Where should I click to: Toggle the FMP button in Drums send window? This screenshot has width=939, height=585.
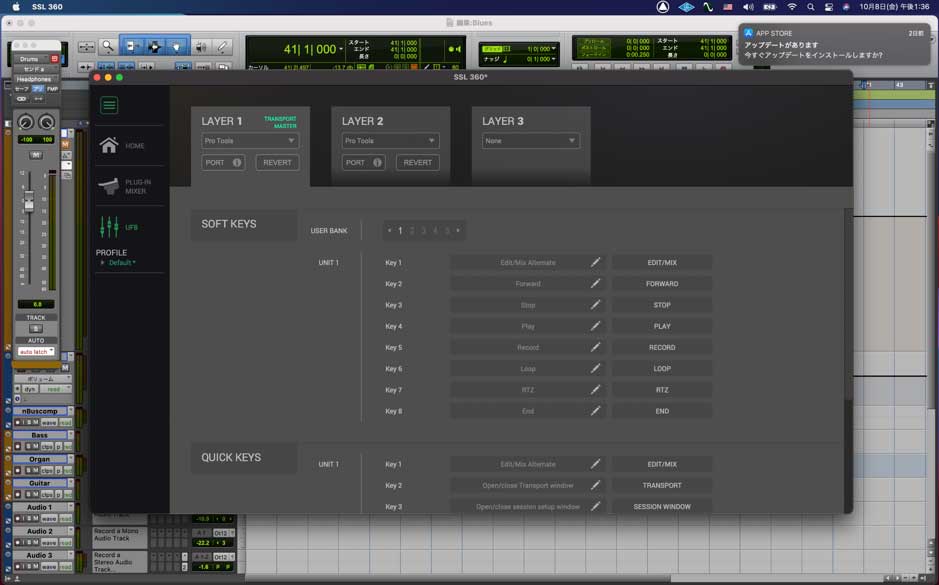pyautogui.click(x=52, y=89)
